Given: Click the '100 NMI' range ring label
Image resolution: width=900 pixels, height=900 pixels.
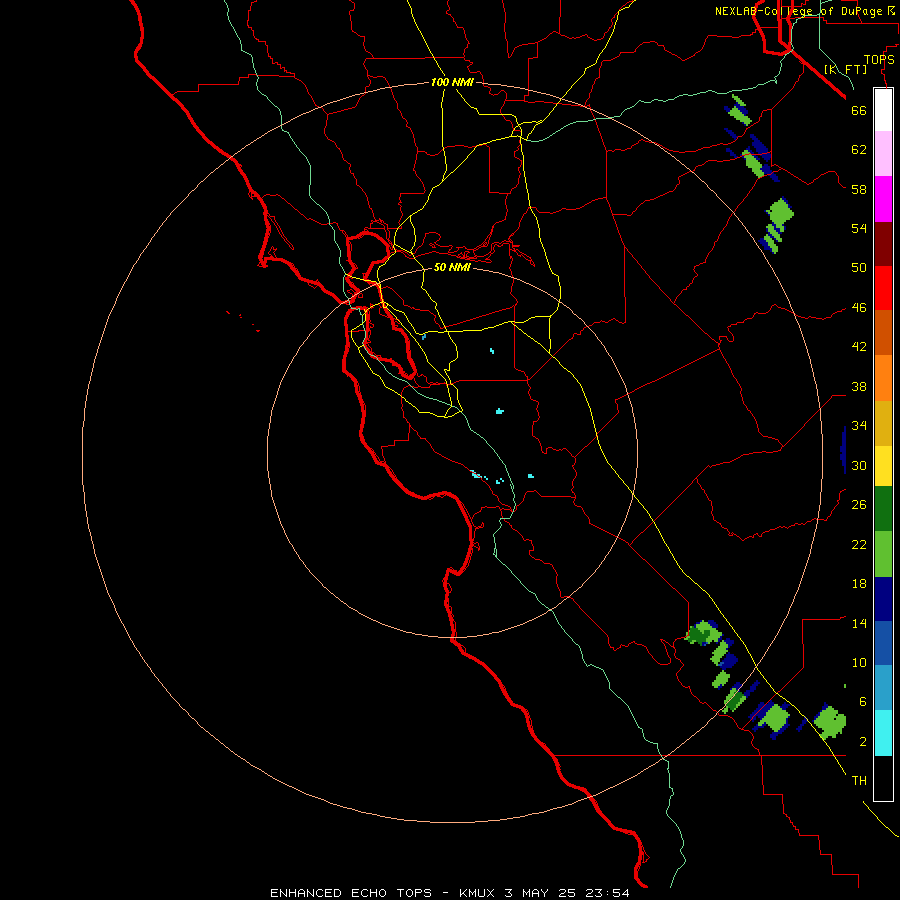Looking at the screenshot, I should [452, 82].
